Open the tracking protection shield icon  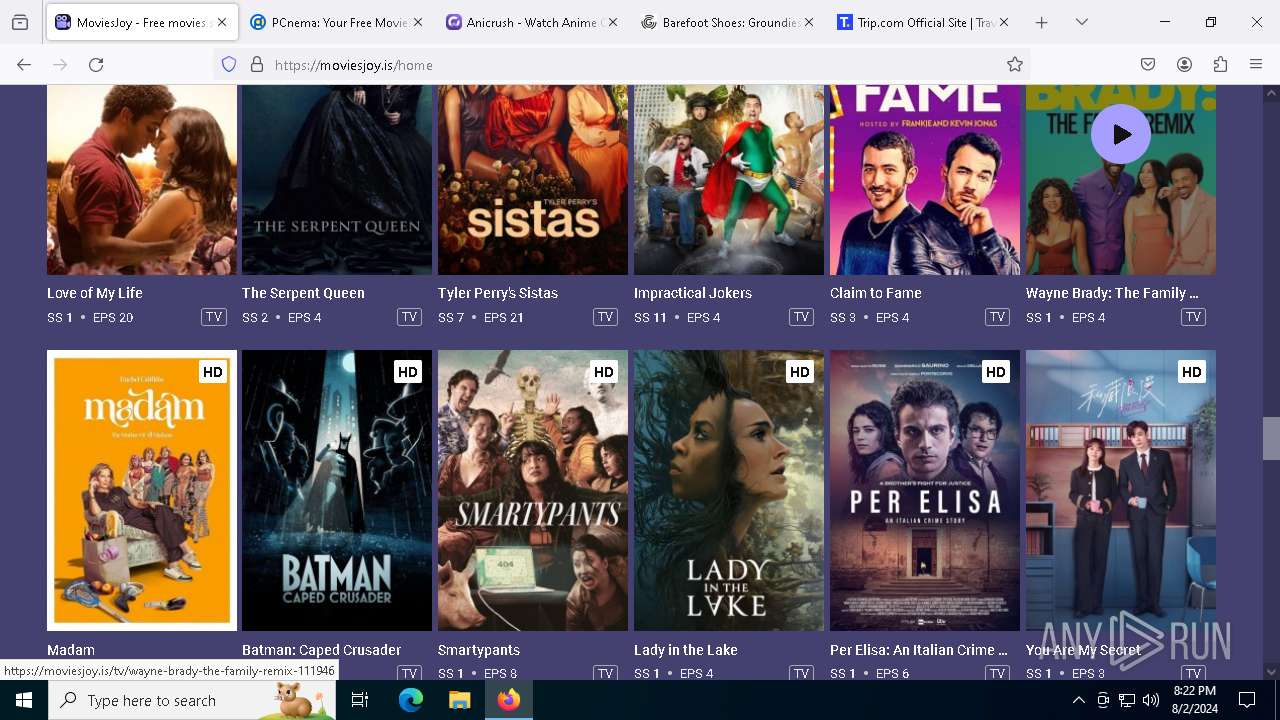click(229, 64)
